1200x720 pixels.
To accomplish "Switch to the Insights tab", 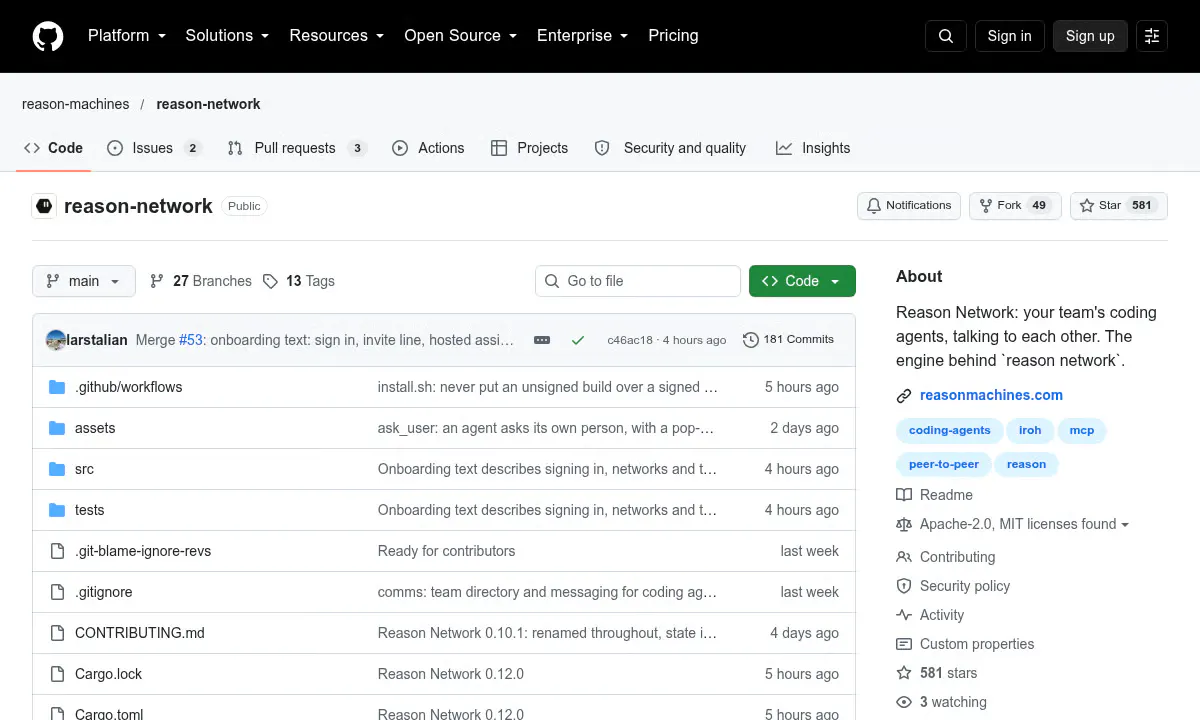I will click(x=813, y=148).
